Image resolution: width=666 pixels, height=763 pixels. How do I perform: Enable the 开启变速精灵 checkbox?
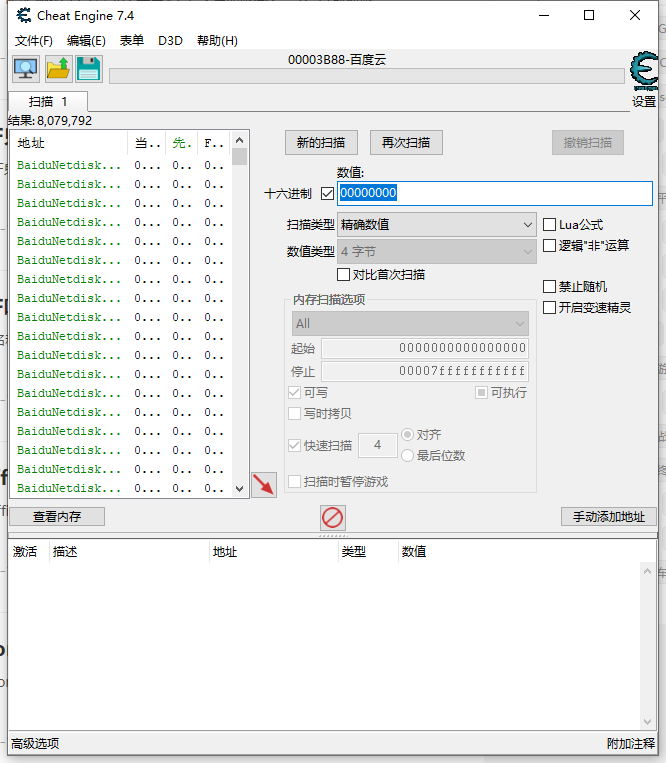[x=549, y=307]
